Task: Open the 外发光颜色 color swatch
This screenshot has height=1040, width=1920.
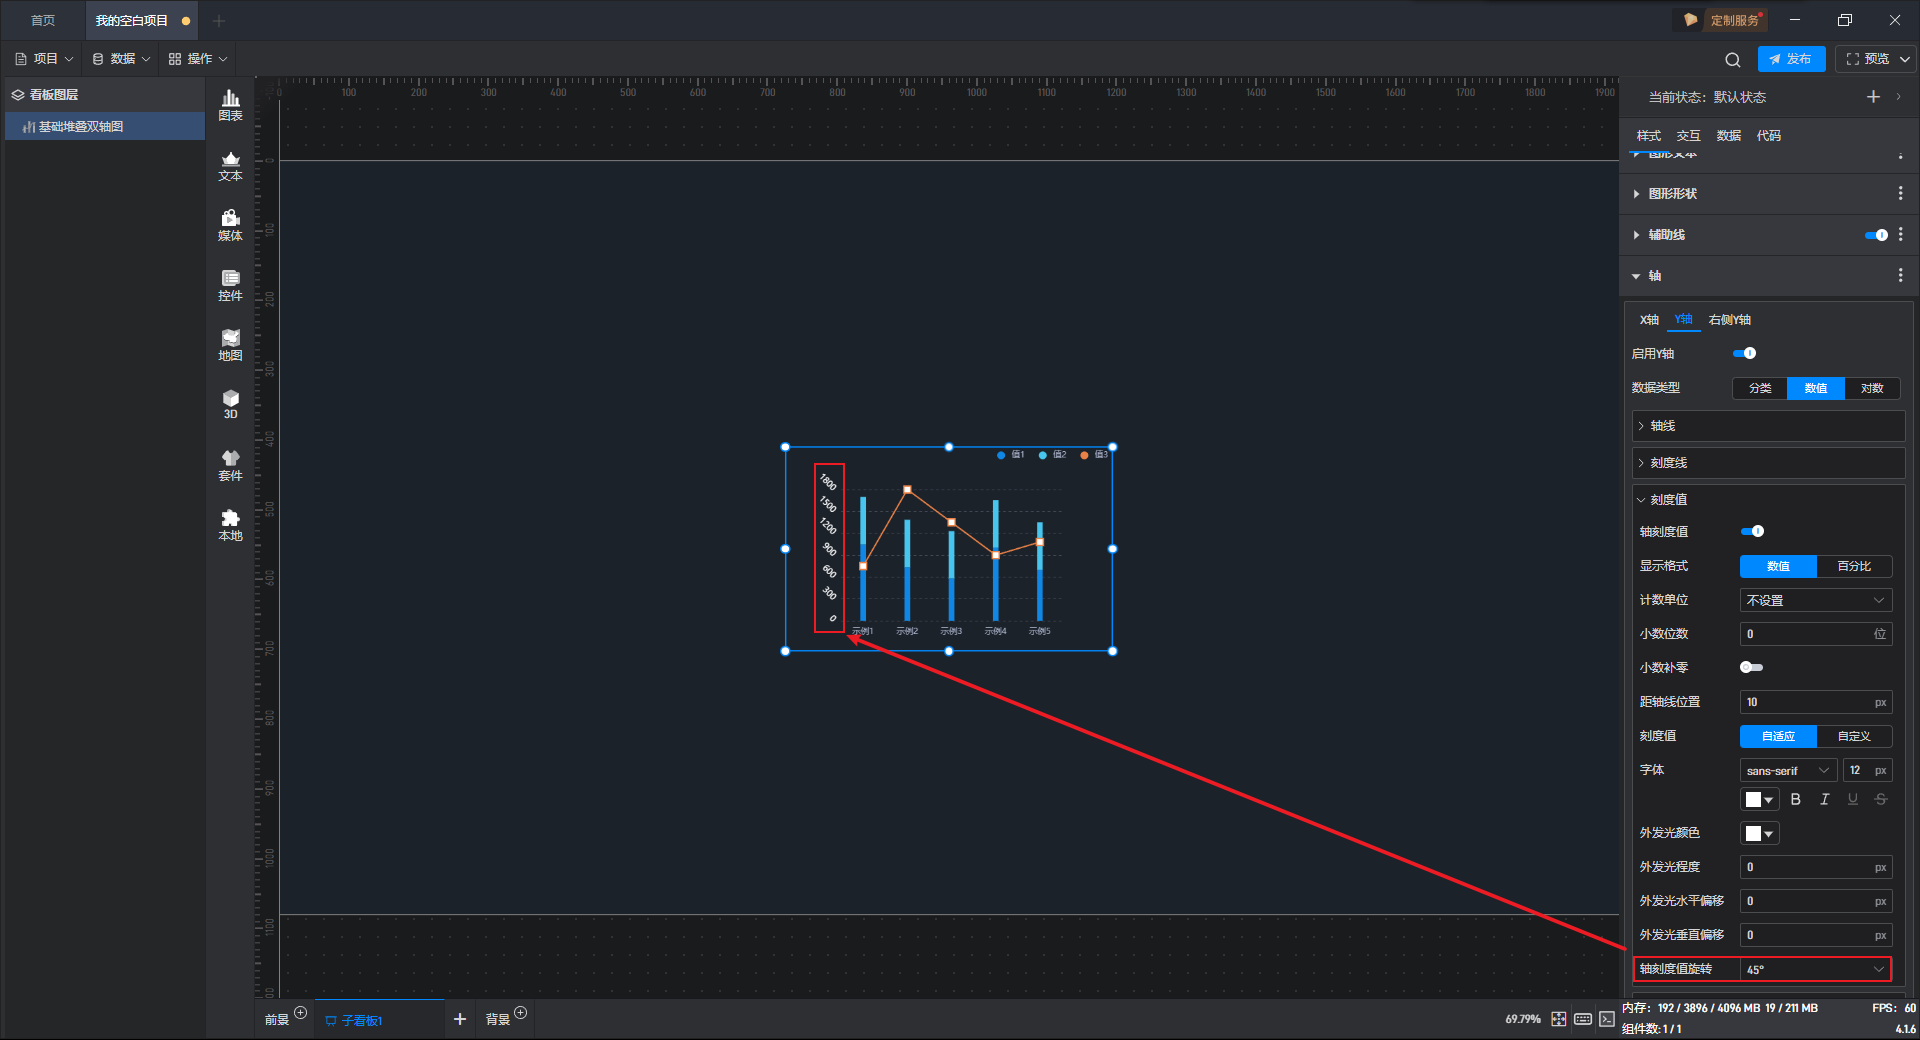Action: [x=1760, y=833]
